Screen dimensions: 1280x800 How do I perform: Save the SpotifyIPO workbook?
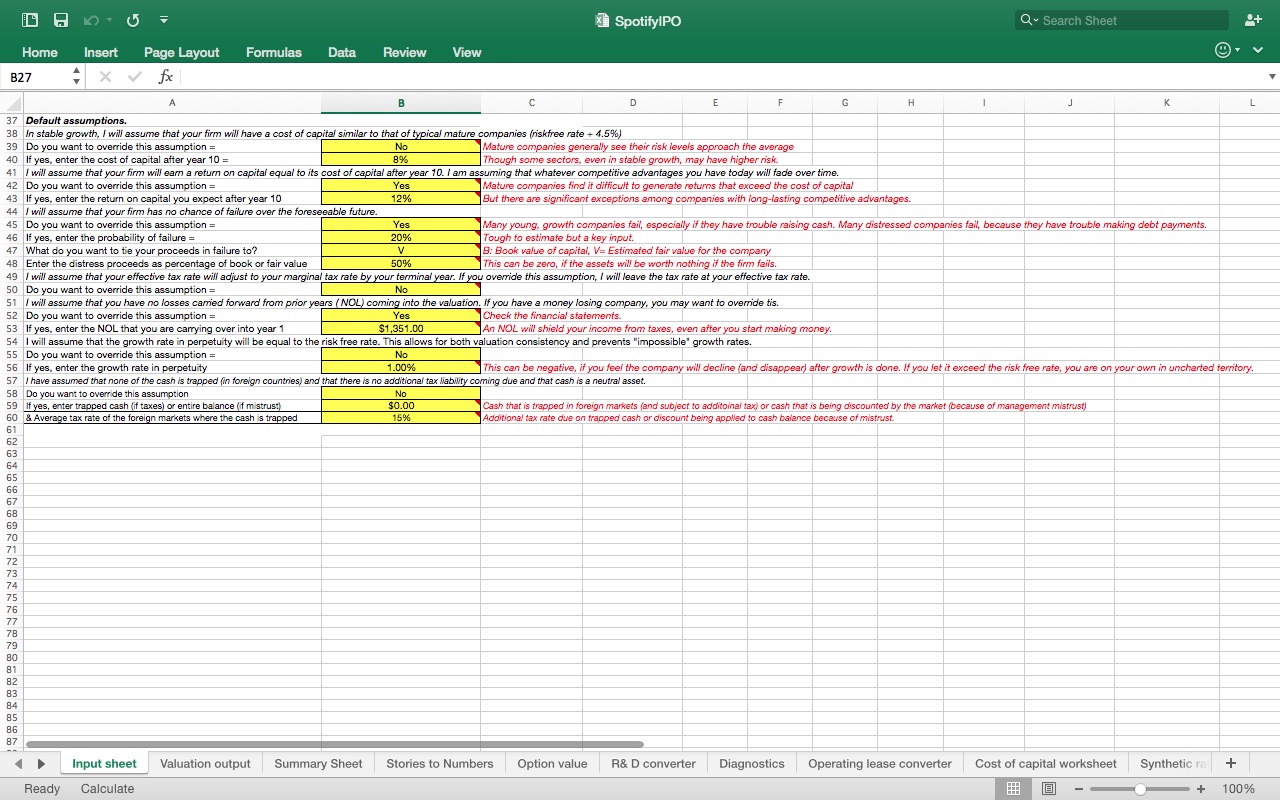tap(60, 19)
